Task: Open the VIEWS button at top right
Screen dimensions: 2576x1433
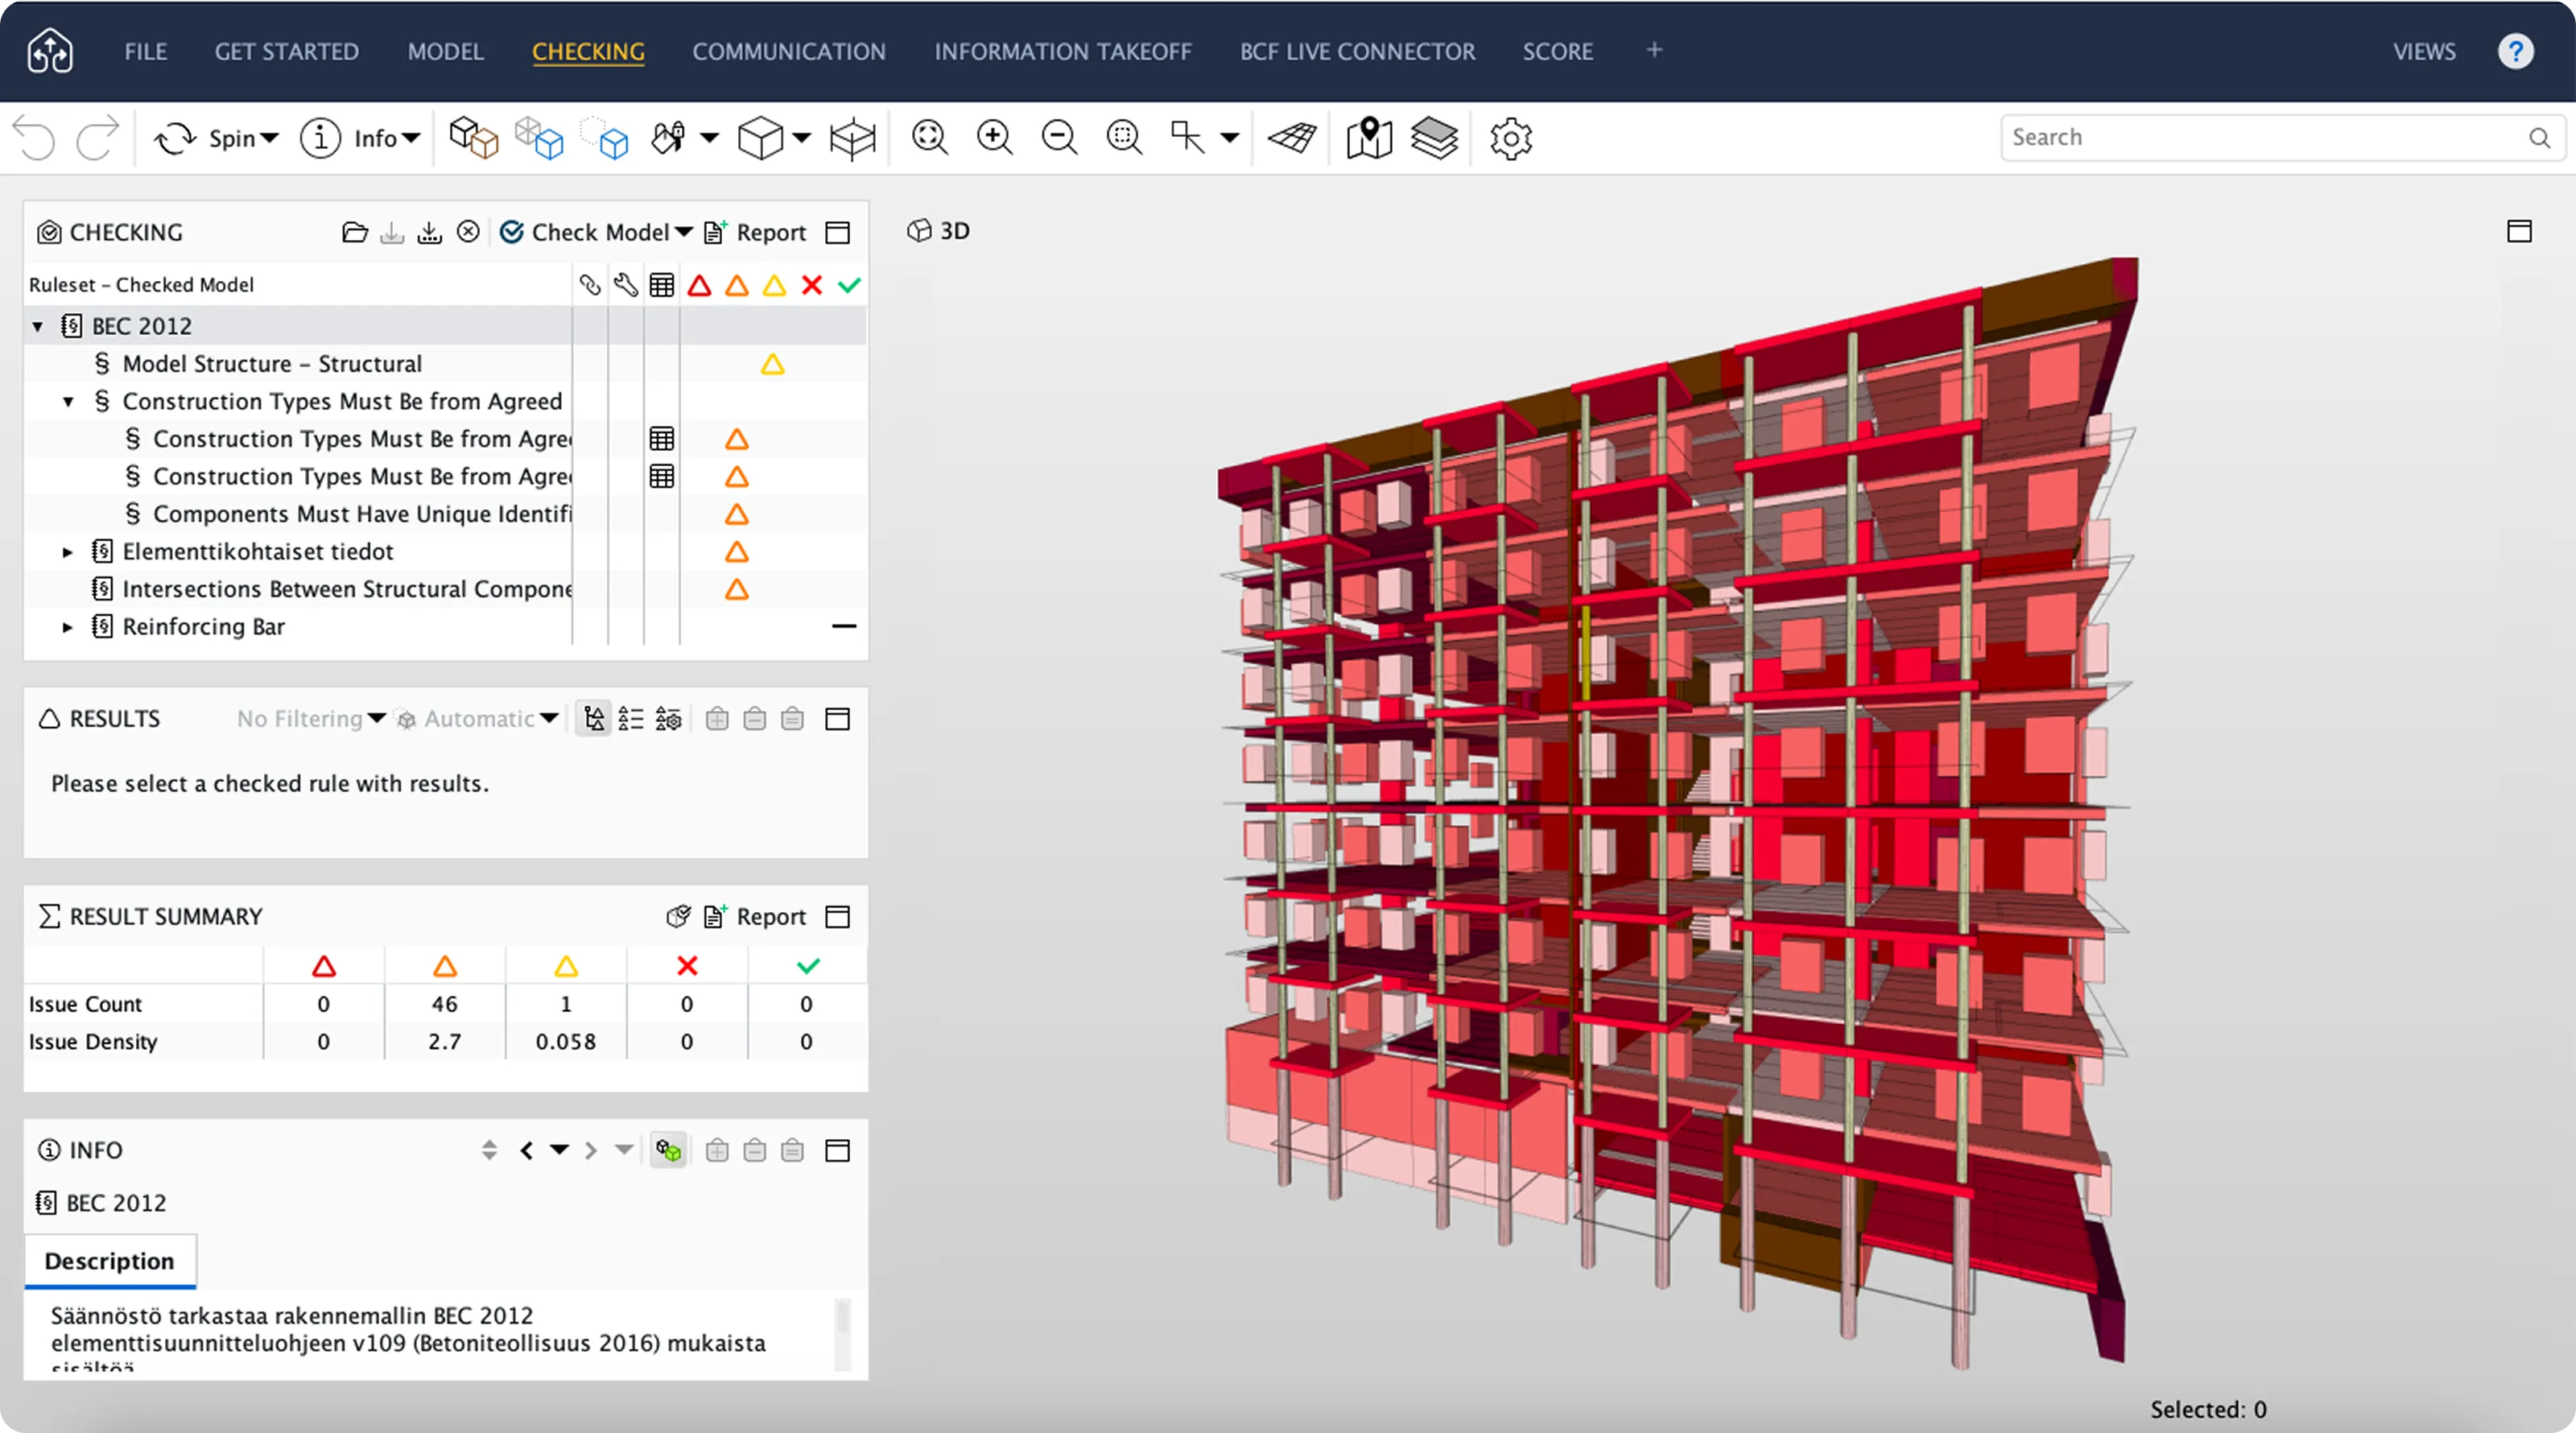Action: [2423, 52]
